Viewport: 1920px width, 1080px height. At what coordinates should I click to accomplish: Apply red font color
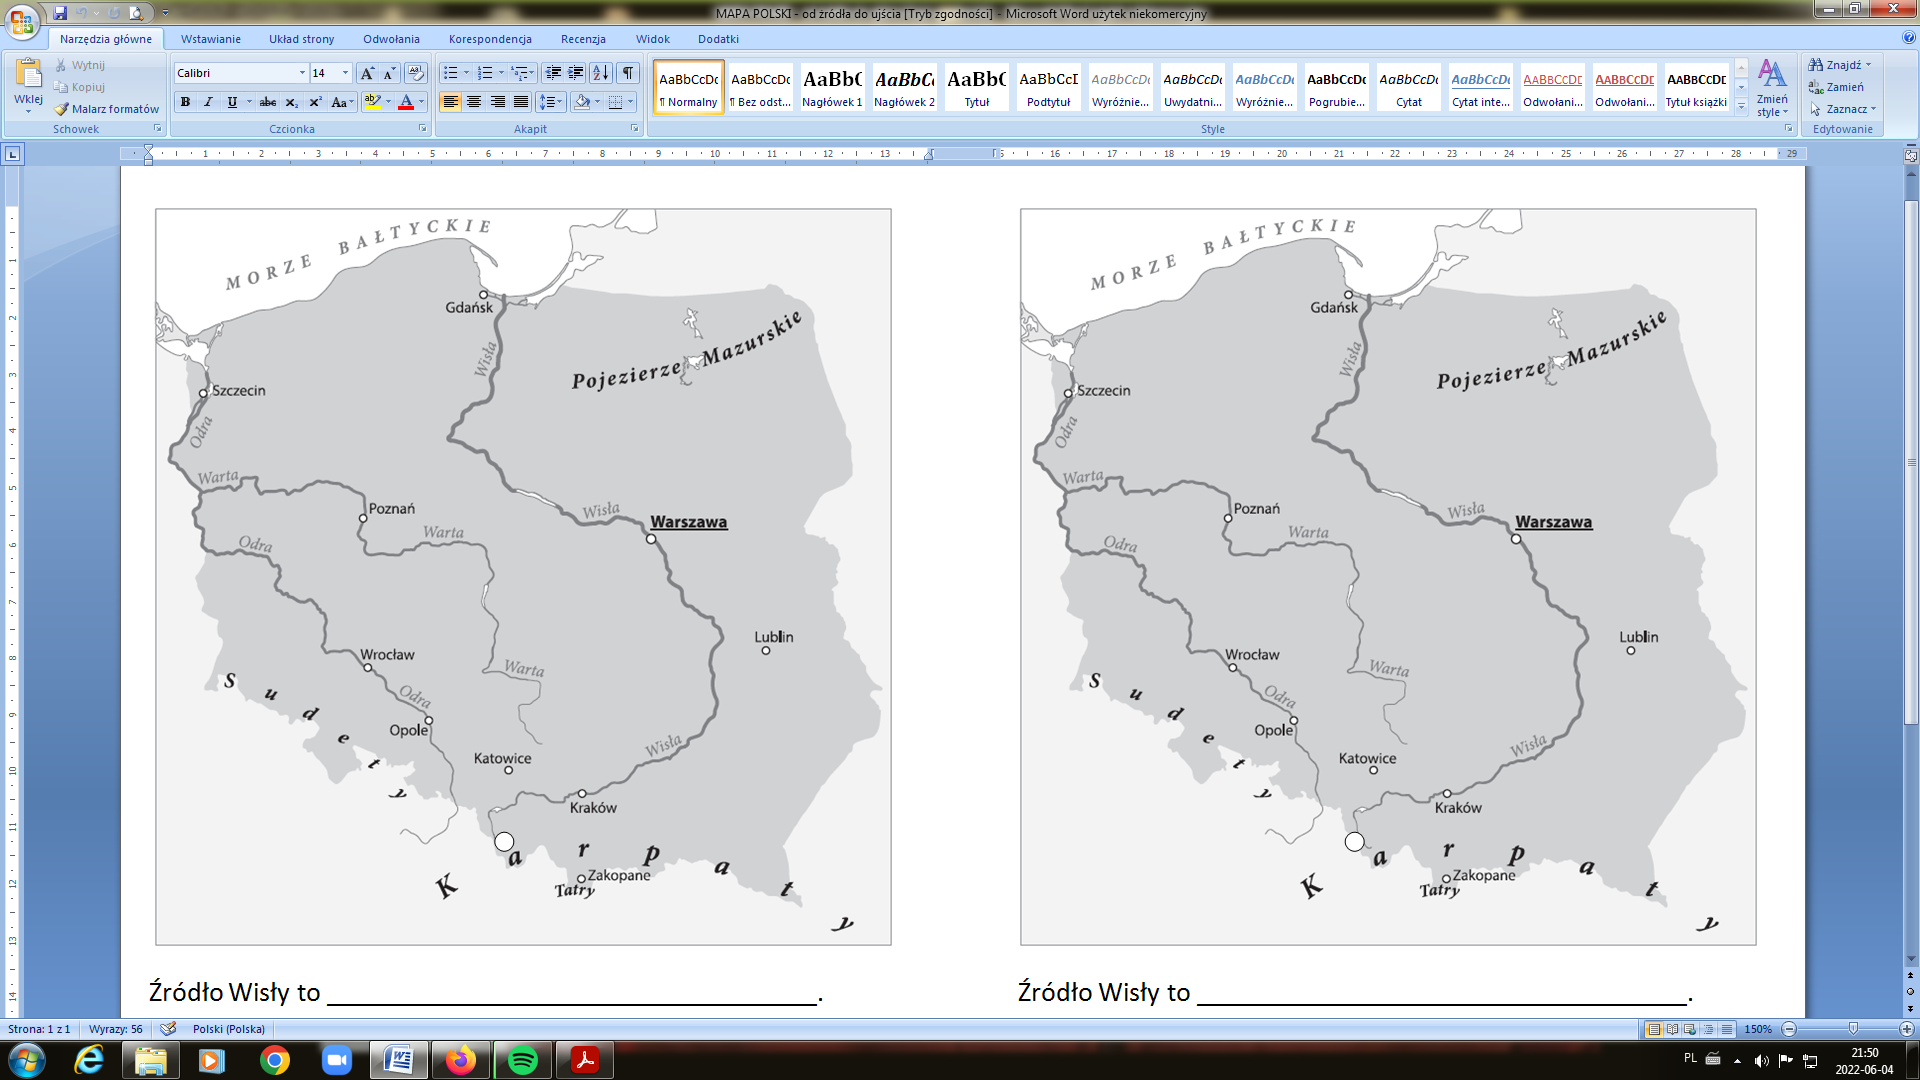tap(406, 101)
